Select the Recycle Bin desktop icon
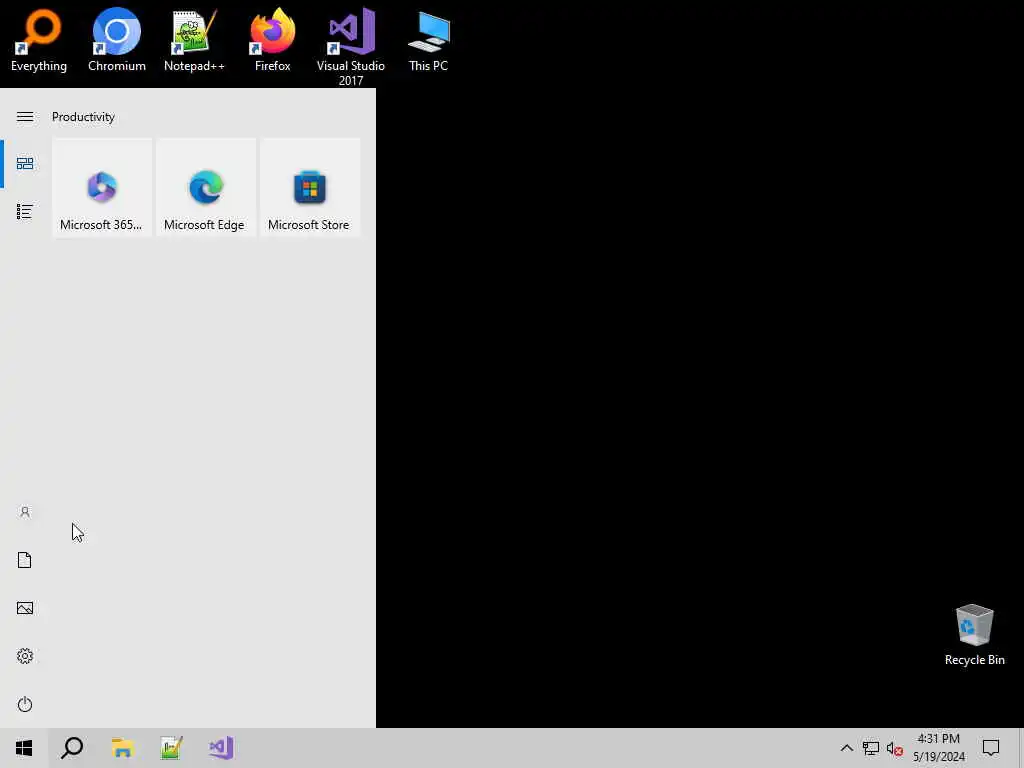Viewport: 1024px width, 768px height. pos(974,635)
